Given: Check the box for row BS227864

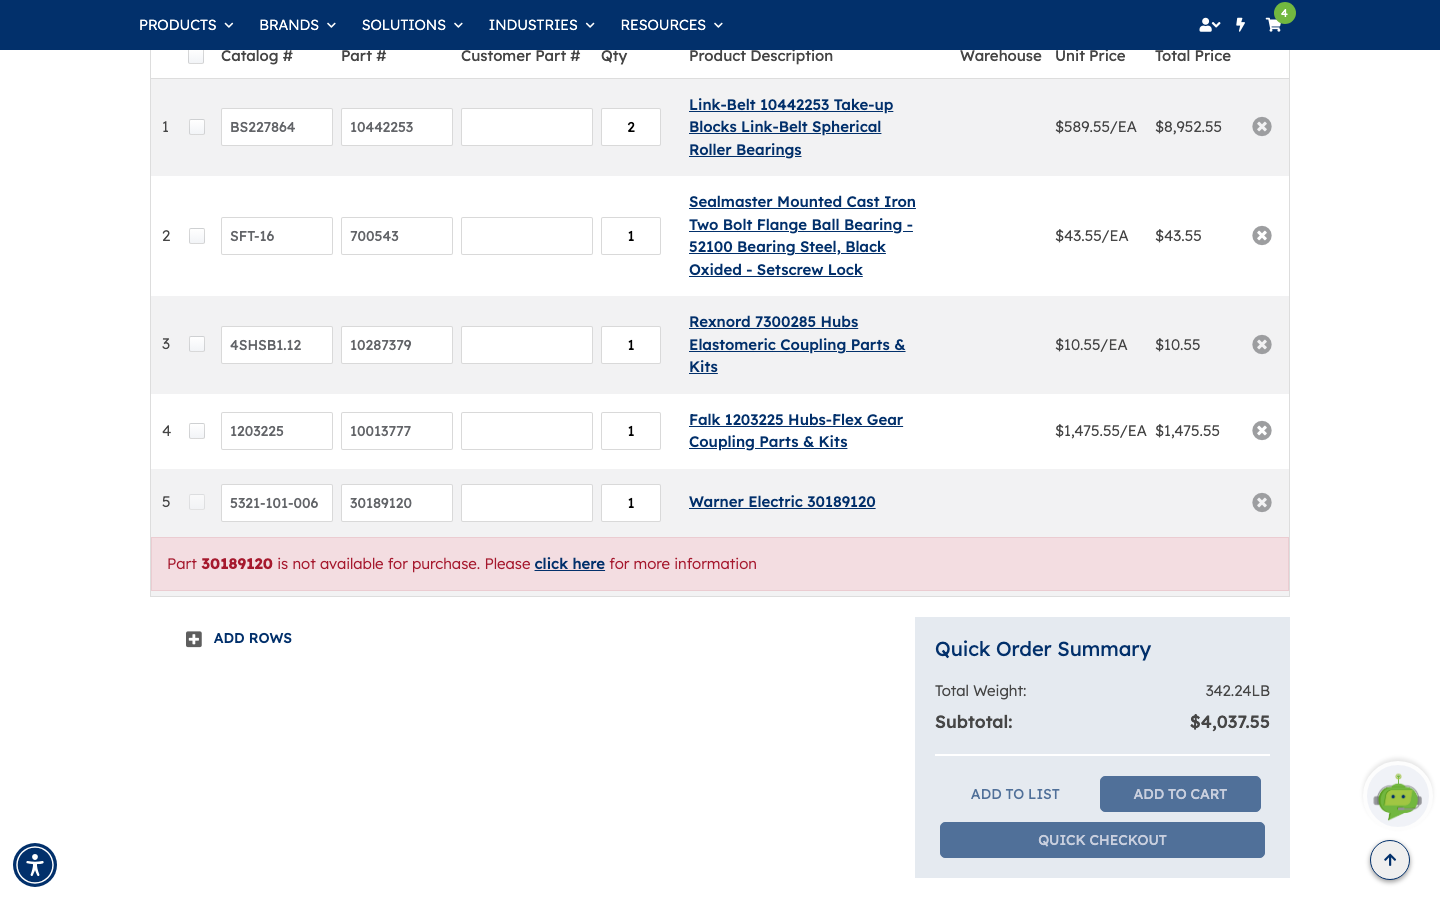Looking at the screenshot, I should (x=197, y=127).
